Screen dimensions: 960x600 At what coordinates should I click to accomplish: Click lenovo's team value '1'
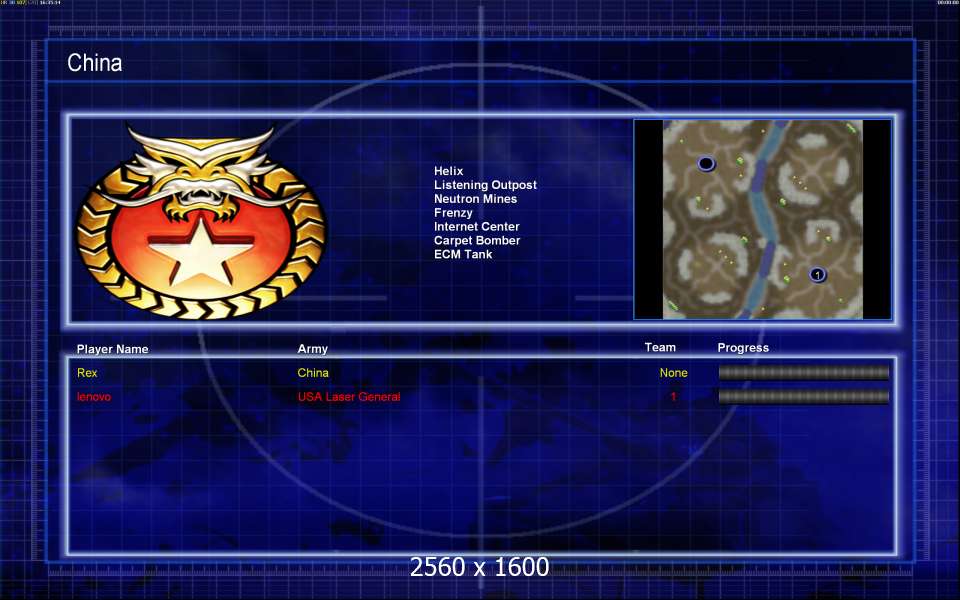pyautogui.click(x=673, y=397)
